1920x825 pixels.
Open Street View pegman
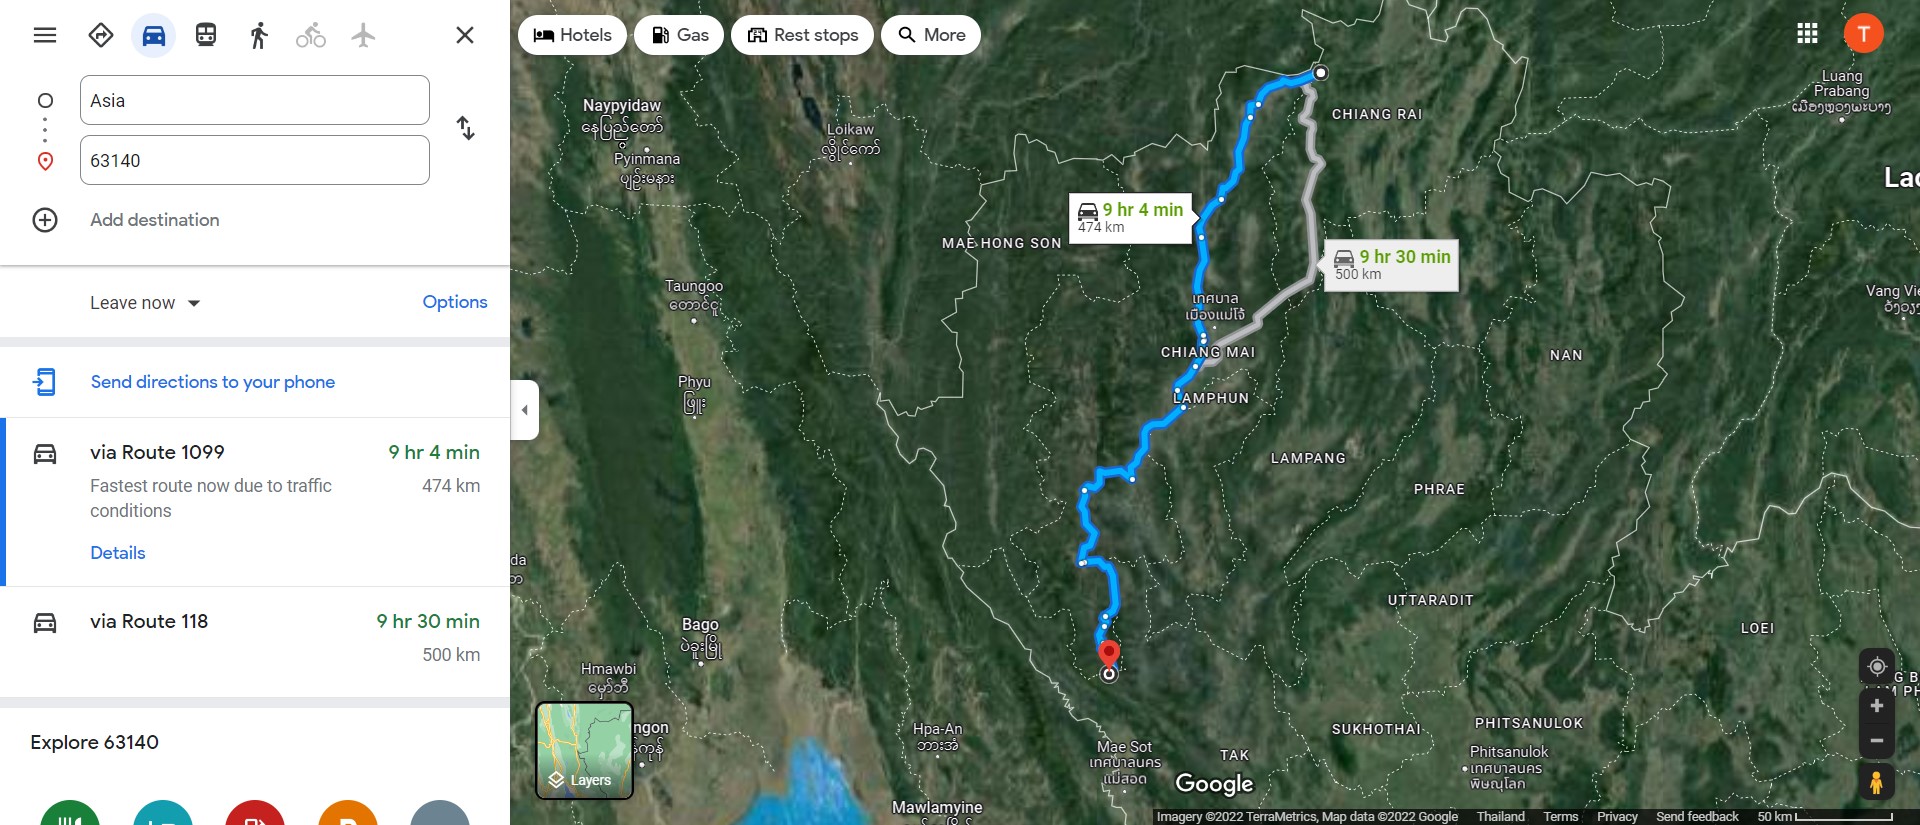(x=1877, y=782)
